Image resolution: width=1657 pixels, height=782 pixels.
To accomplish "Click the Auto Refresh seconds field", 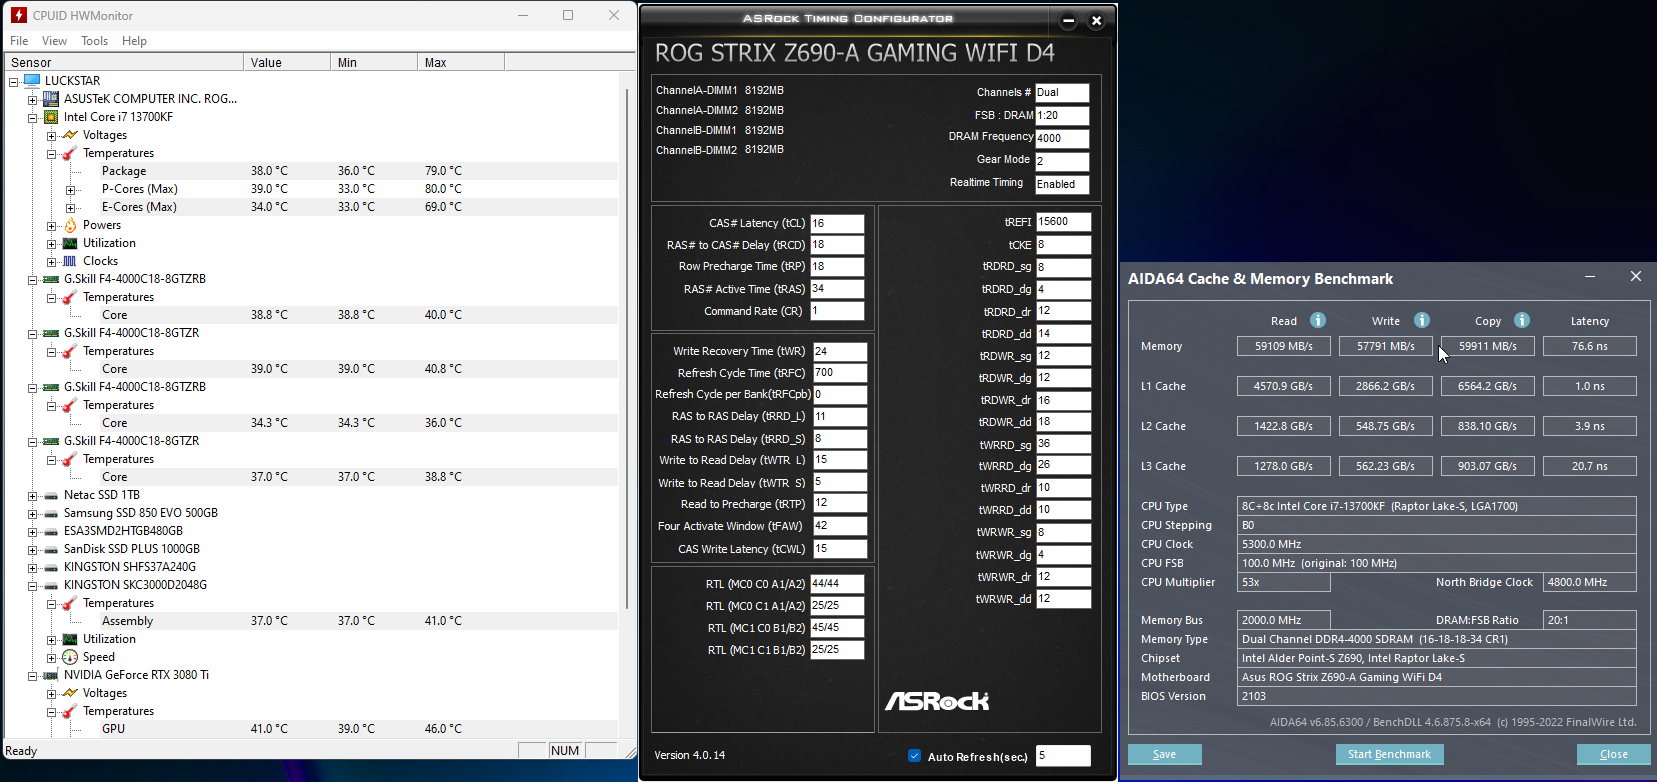I will (1063, 756).
